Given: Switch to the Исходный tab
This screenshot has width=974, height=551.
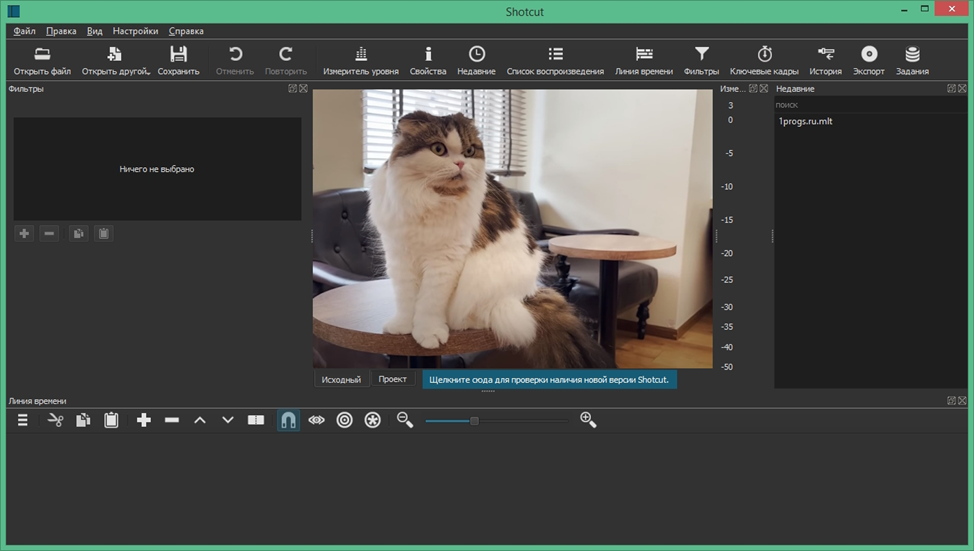Looking at the screenshot, I should click(x=340, y=380).
